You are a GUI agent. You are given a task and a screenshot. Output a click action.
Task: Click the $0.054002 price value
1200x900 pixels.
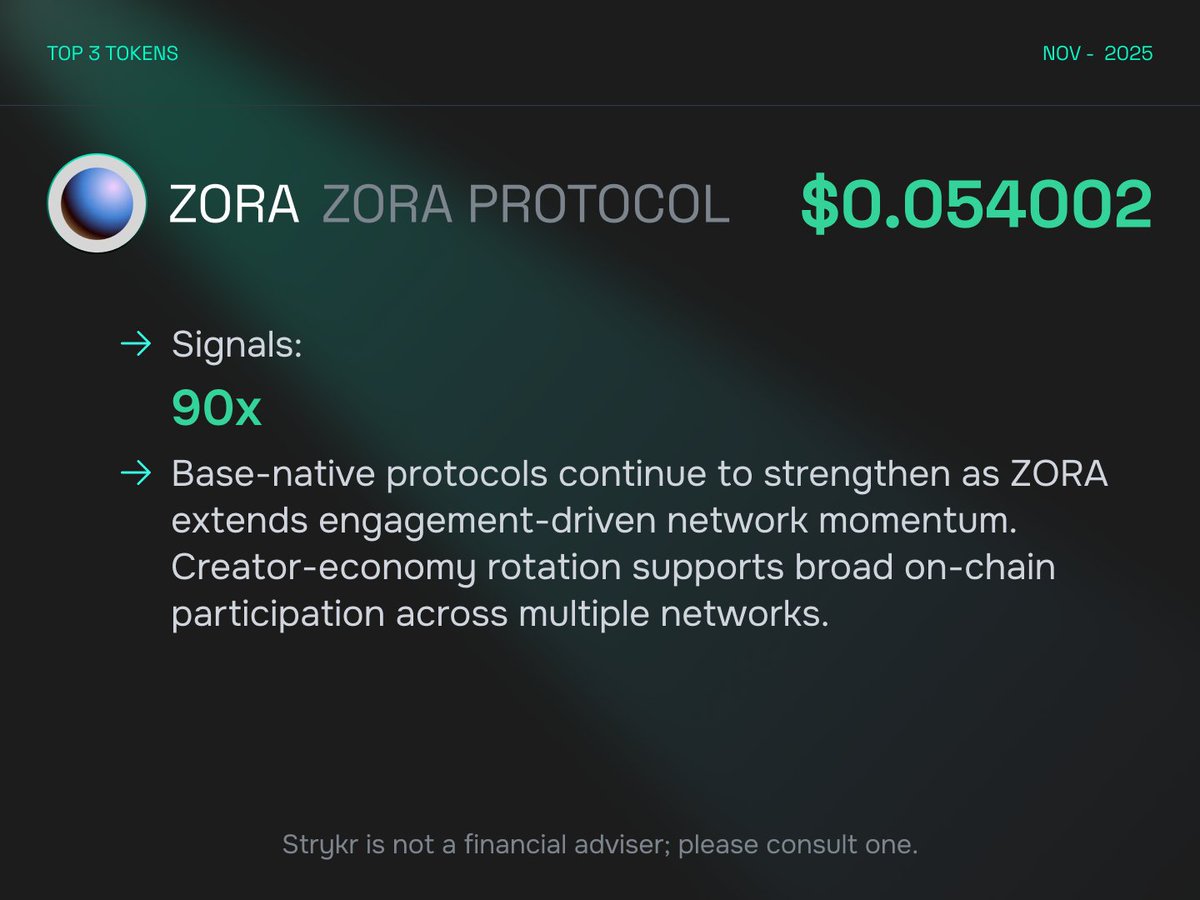[x=976, y=205]
